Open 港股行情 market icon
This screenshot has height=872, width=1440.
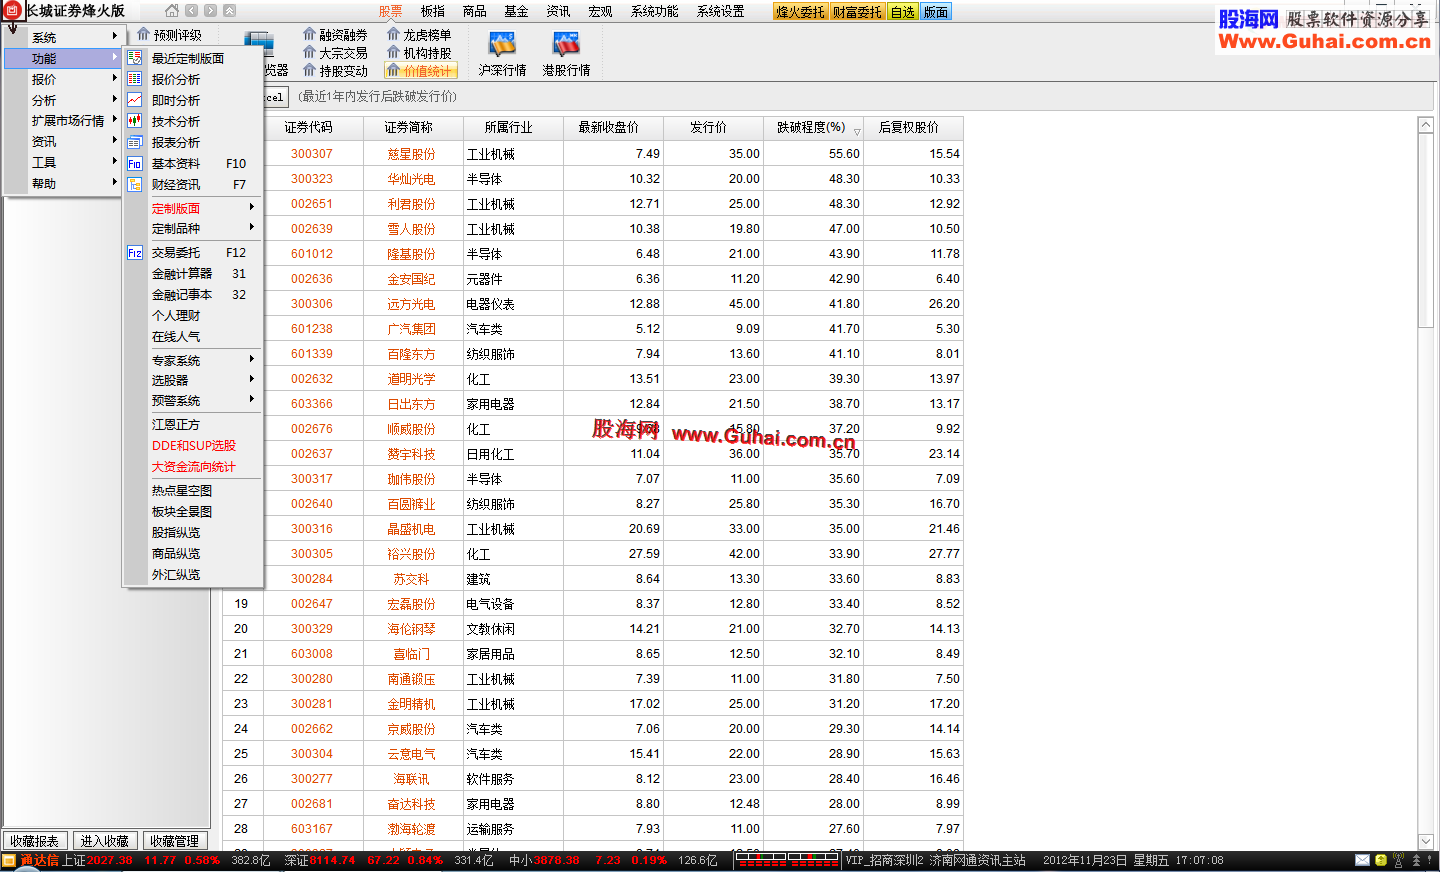tap(566, 54)
